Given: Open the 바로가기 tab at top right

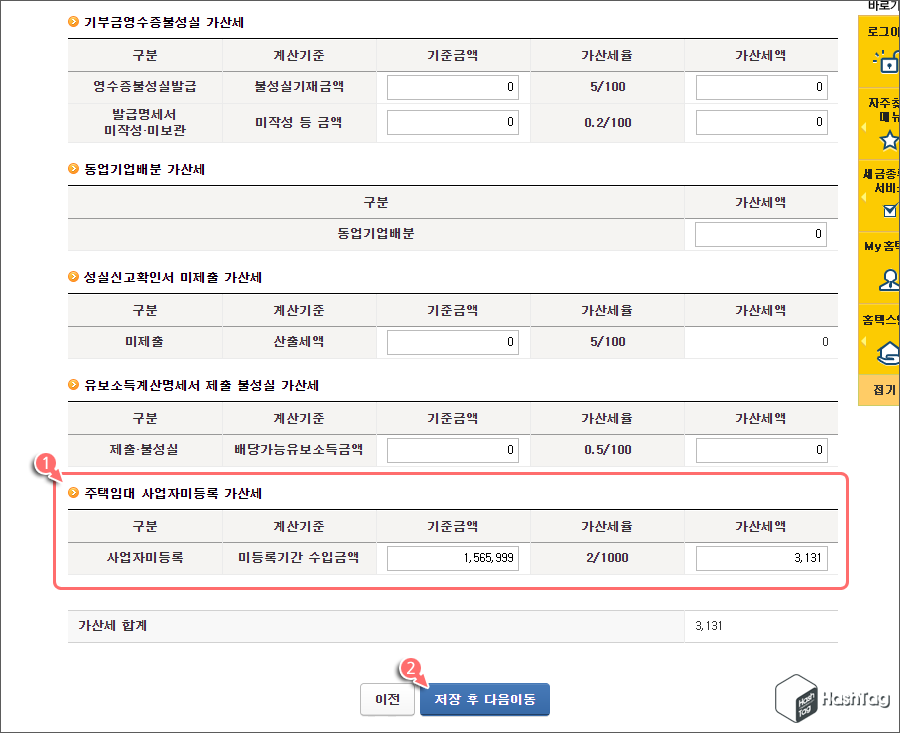Looking at the screenshot, I should pos(884,7).
